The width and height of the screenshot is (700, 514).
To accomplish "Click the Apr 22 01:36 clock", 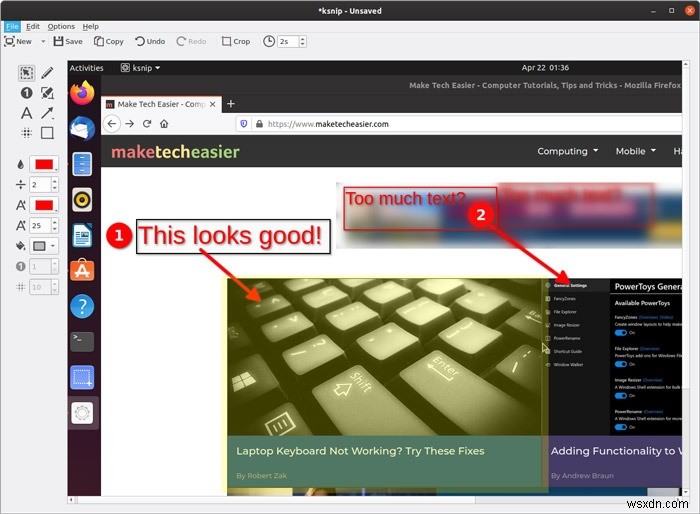I will (545, 67).
